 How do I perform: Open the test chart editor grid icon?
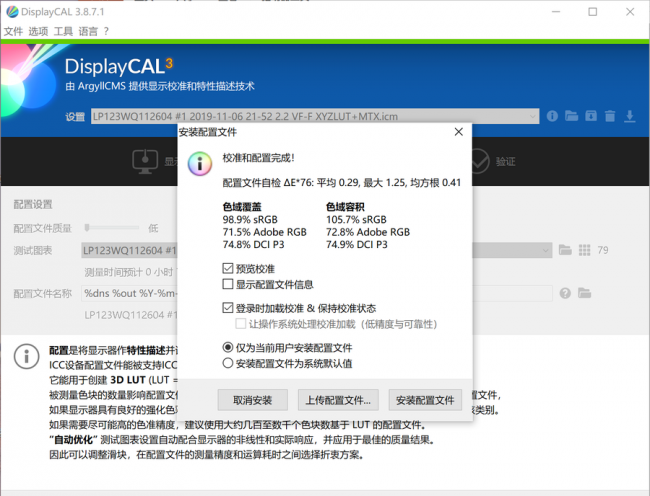[585, 250]
